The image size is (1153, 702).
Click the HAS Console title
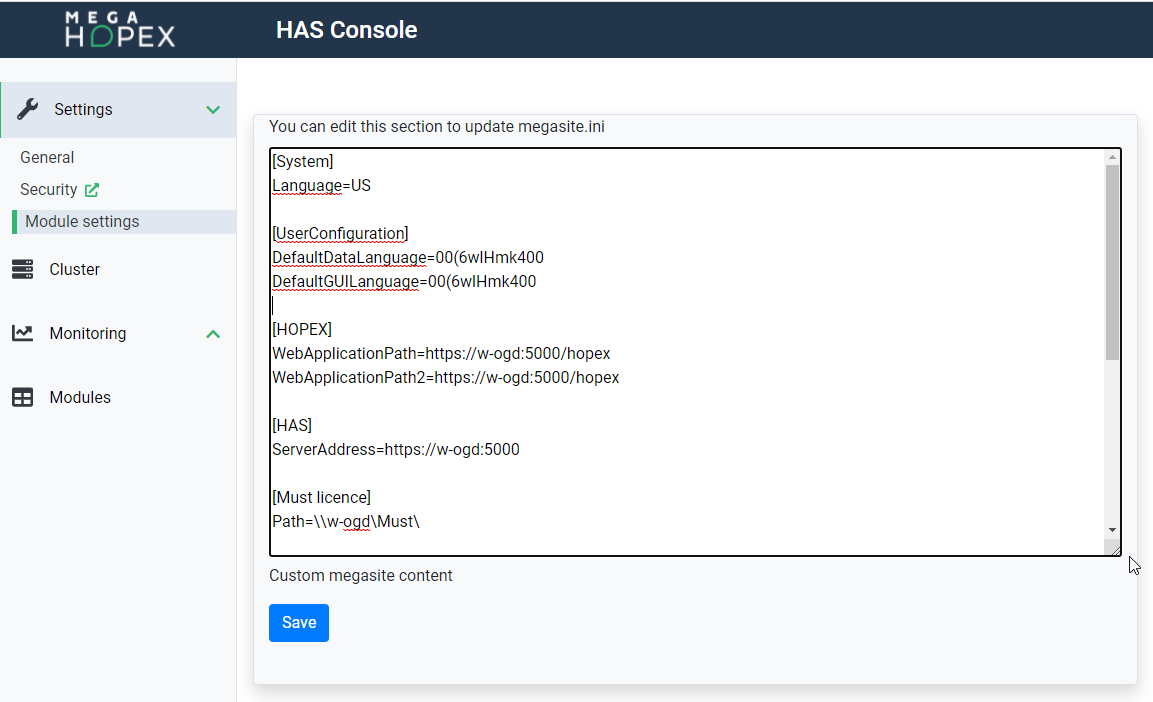pyautogui.click(x=346, y=30)
